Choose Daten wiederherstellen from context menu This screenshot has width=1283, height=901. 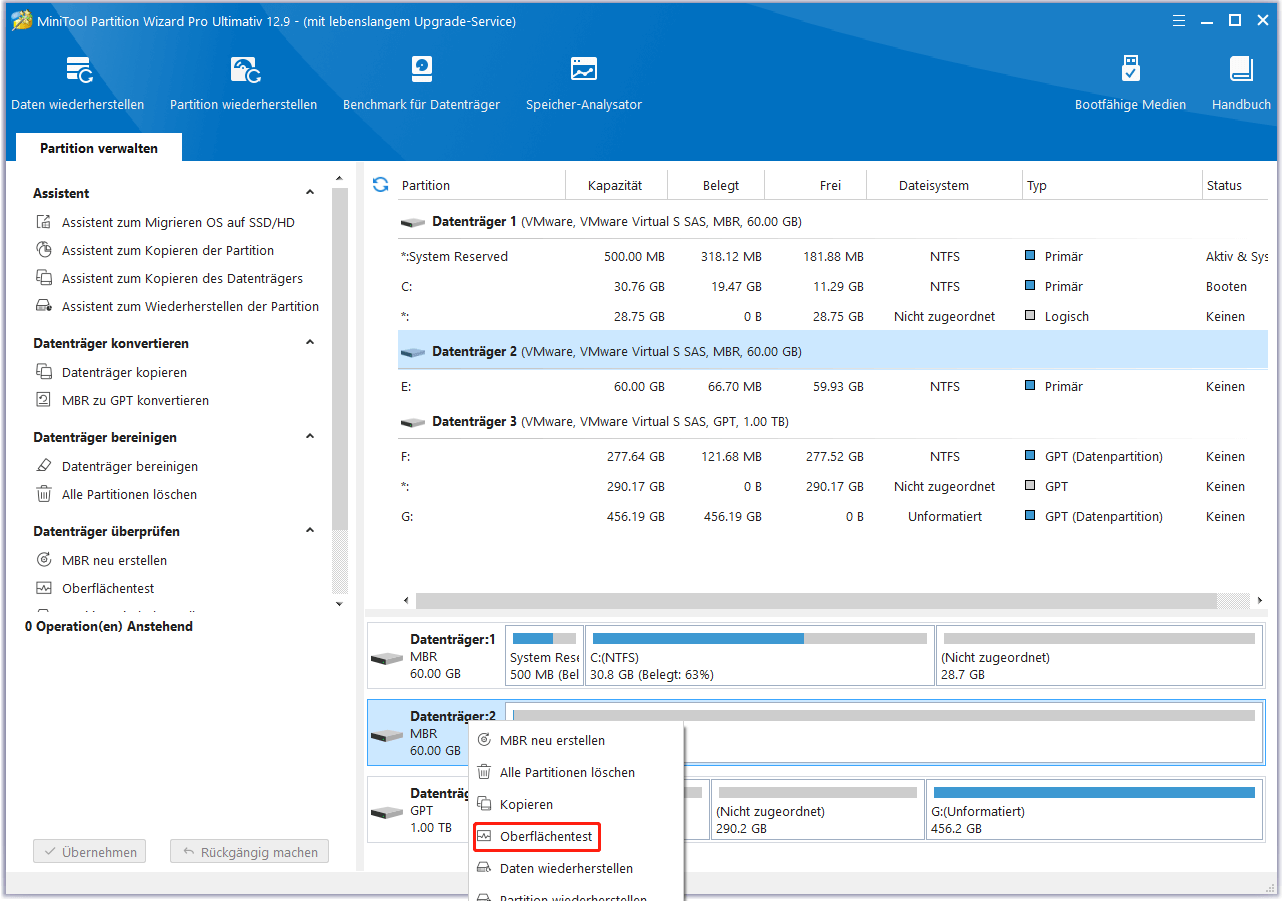[x=577, y=869]
